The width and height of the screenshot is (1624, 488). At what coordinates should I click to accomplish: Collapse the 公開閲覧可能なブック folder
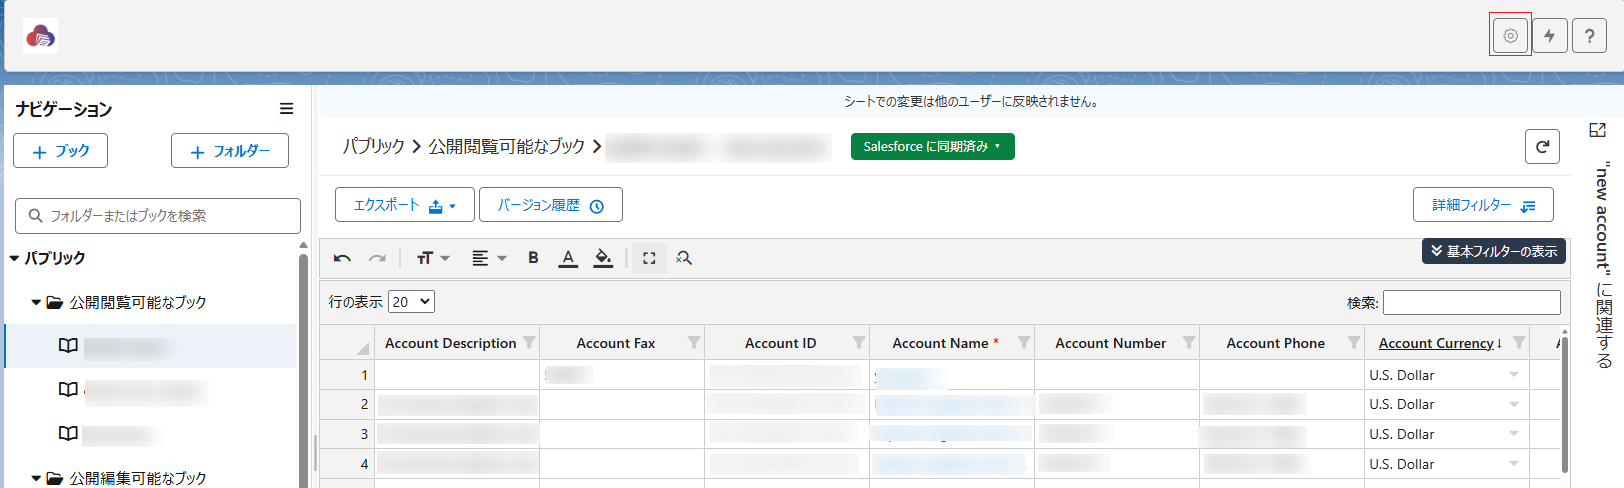tap(36, 302)
